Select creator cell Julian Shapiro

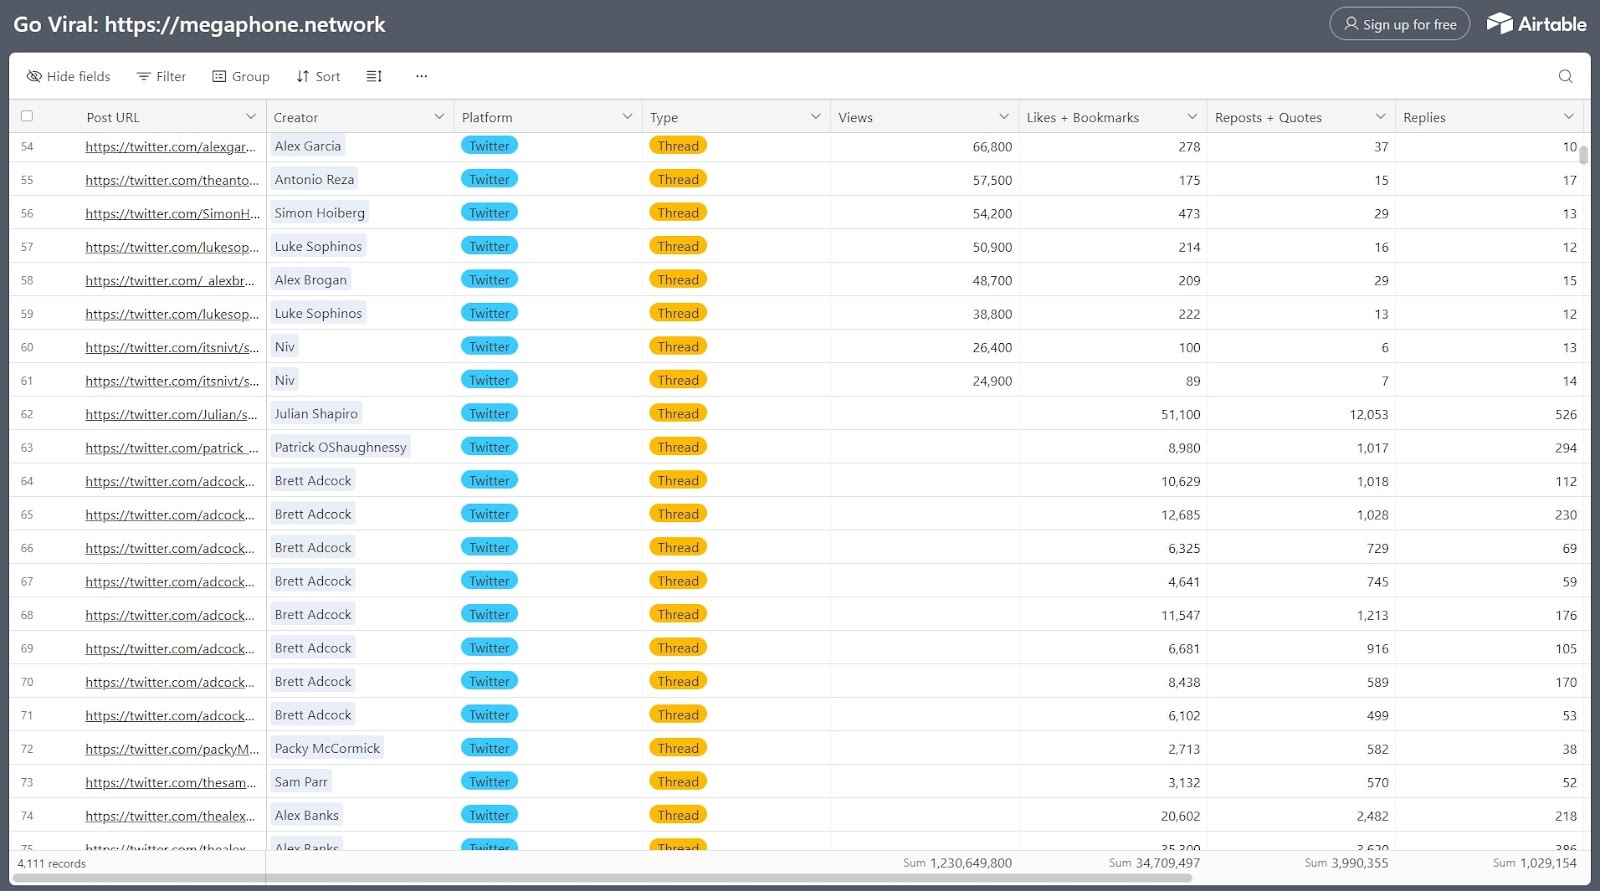tap(316, 414)
